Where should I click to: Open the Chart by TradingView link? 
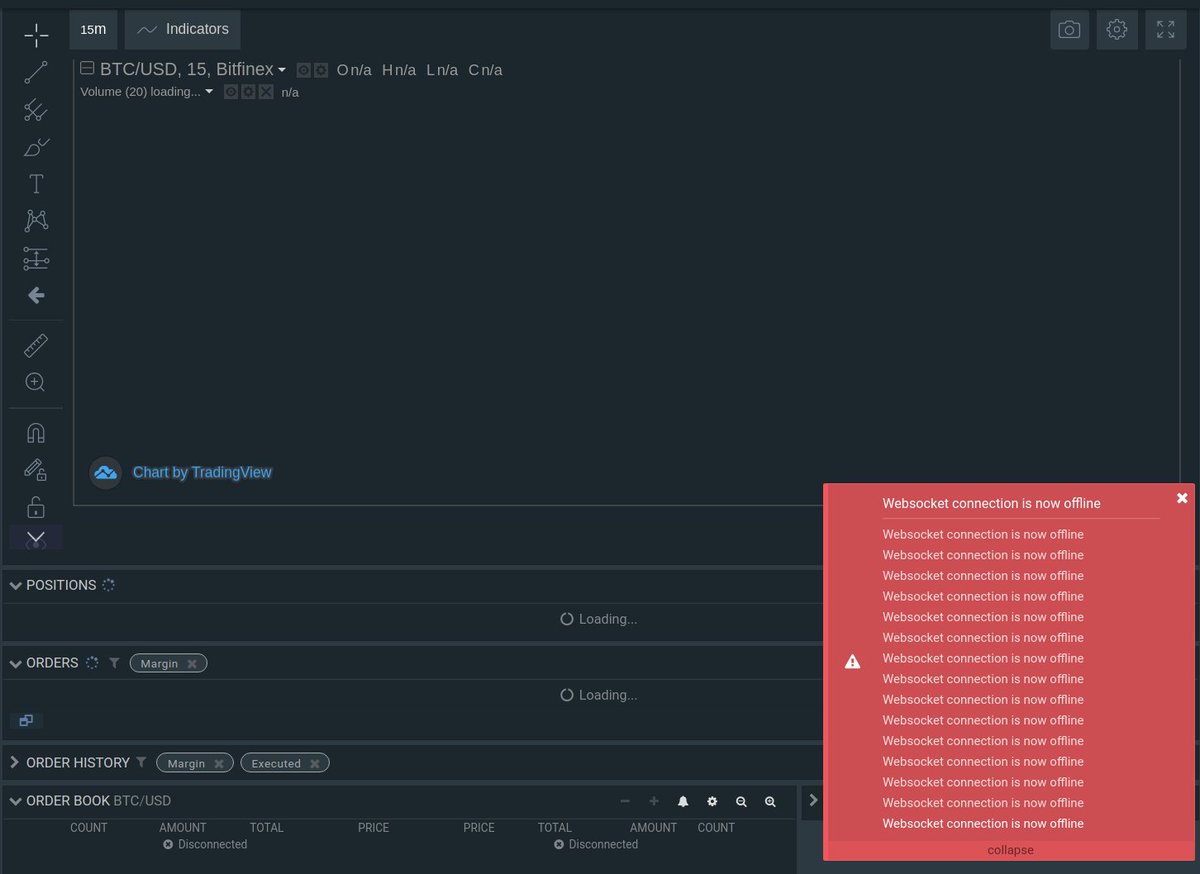[x=202, y=472]
